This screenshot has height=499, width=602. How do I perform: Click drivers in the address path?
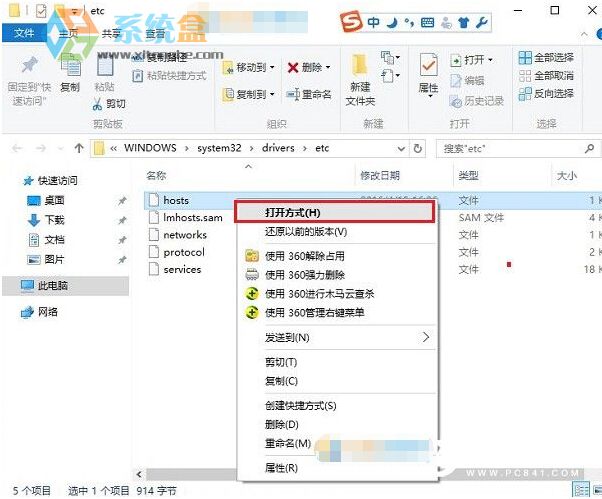point(278,148)
